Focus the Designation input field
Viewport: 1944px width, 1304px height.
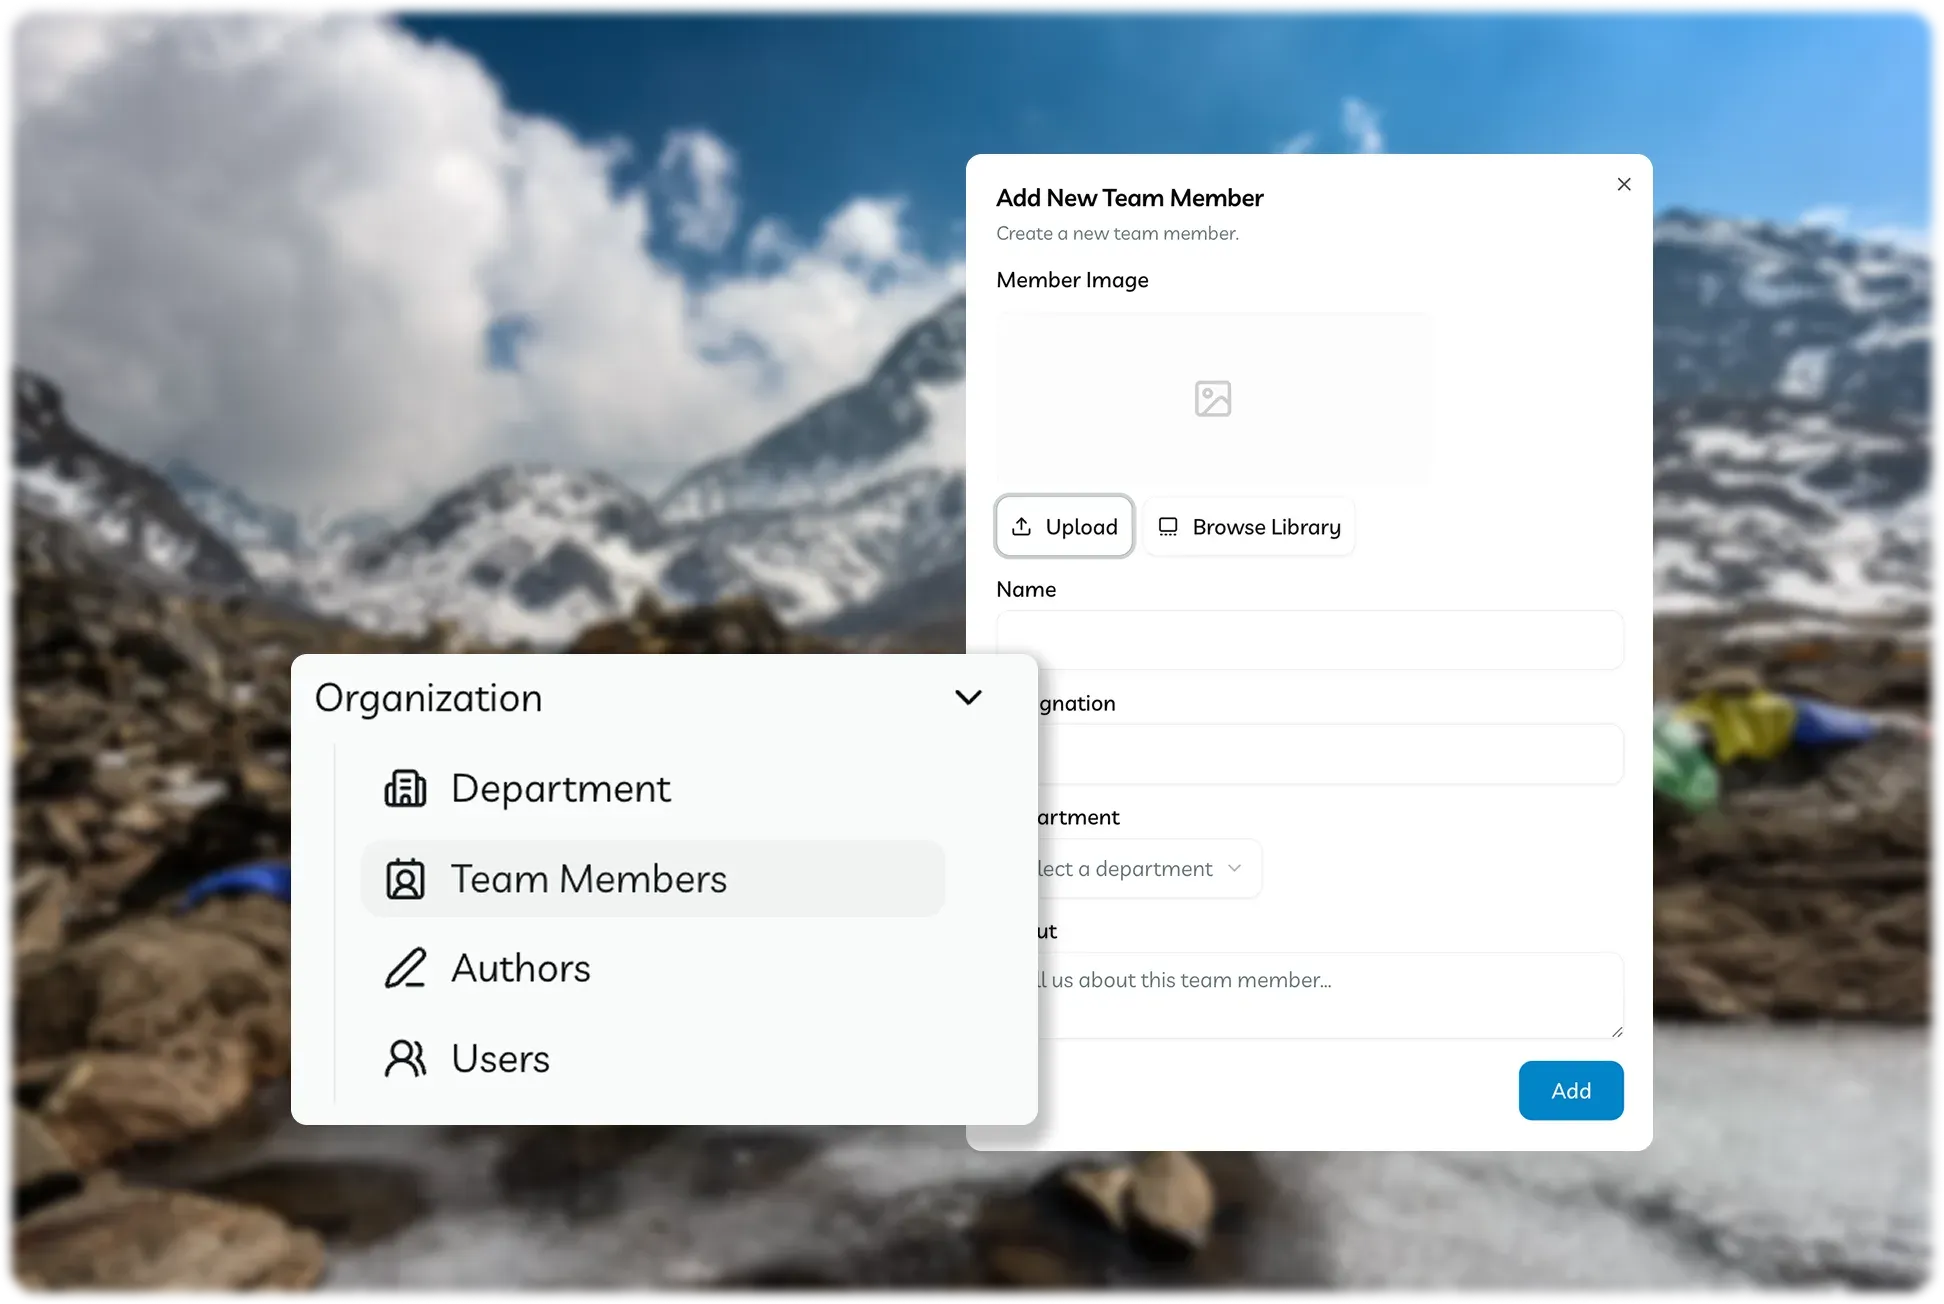tap(1330, 754)
